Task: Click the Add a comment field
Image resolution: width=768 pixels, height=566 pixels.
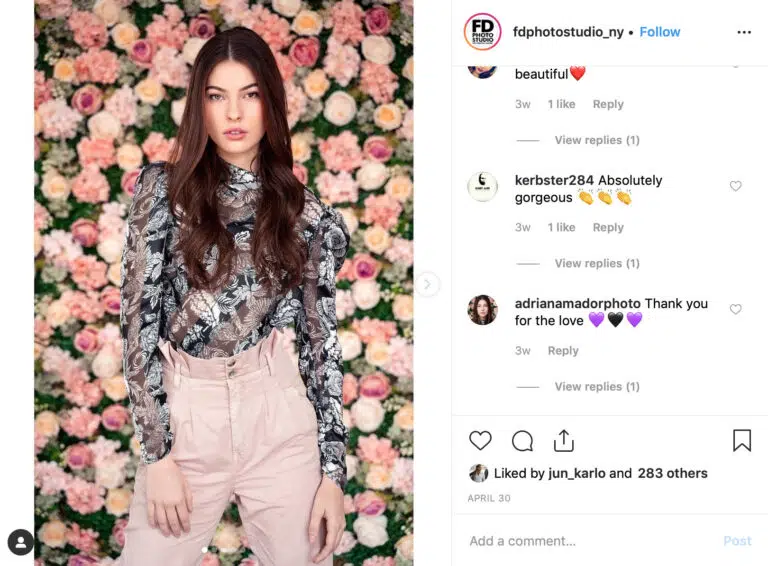Action: coord(593,541)
